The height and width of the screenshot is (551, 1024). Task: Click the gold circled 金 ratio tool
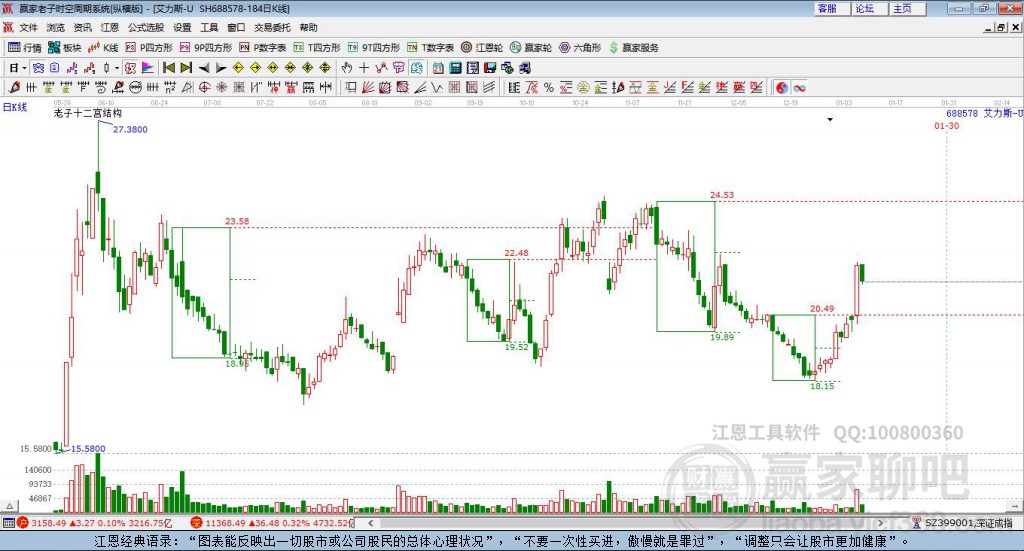(583, 87)
